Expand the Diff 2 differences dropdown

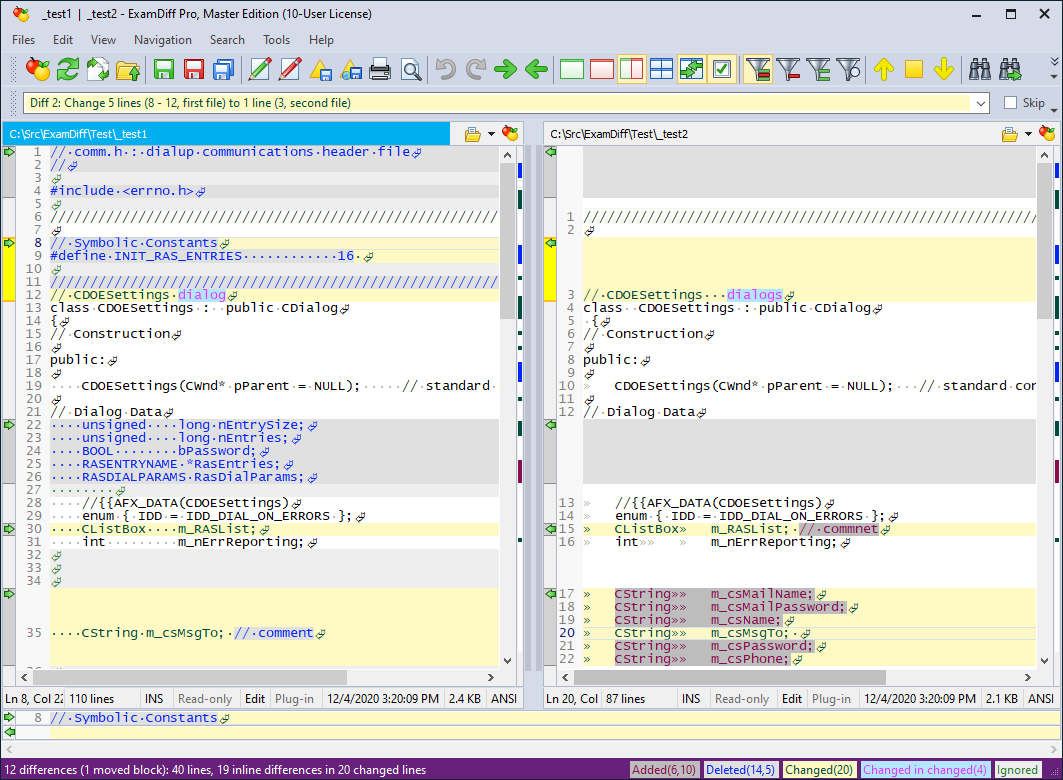pyautogui.click(x=980, y=103)
